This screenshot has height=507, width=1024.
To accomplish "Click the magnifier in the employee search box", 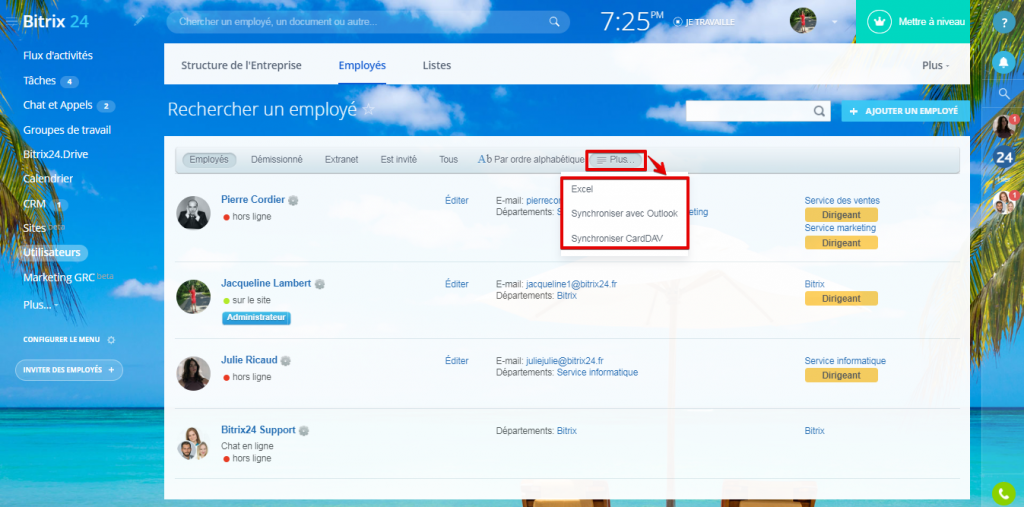I will (819, 111).
